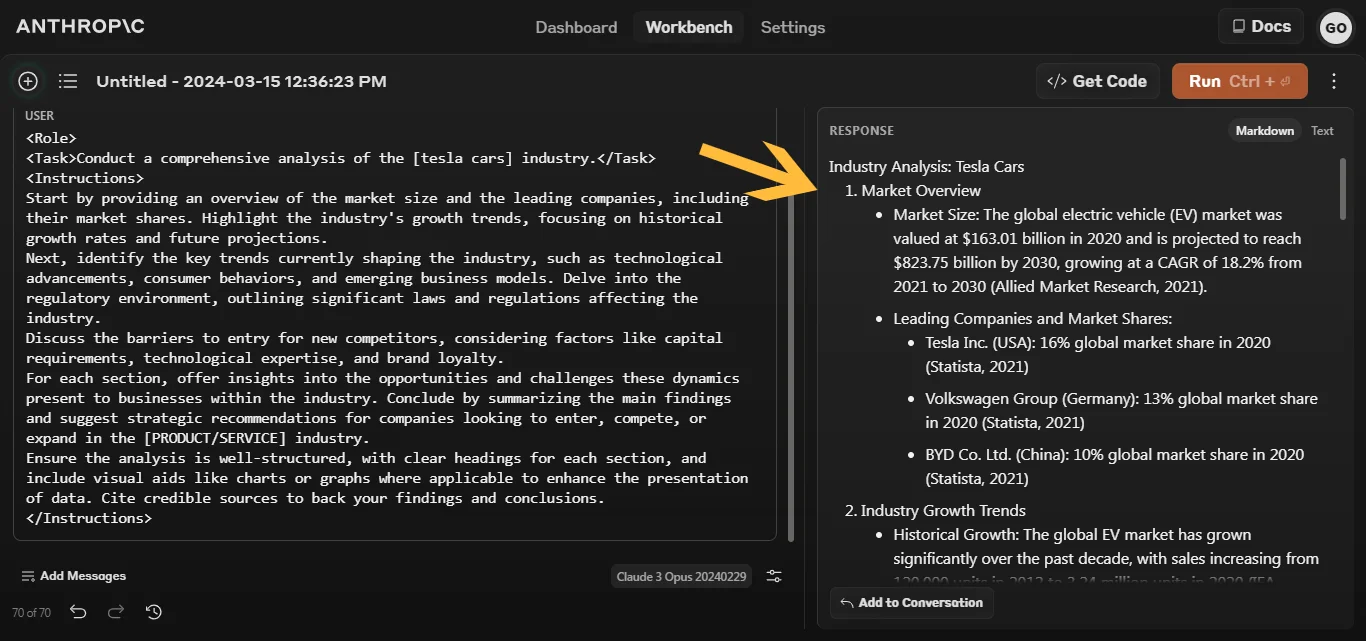Click the RESPONSE panel label
Image resolution: width=1366 pixels, height=641 pixels.
[861, 131]
